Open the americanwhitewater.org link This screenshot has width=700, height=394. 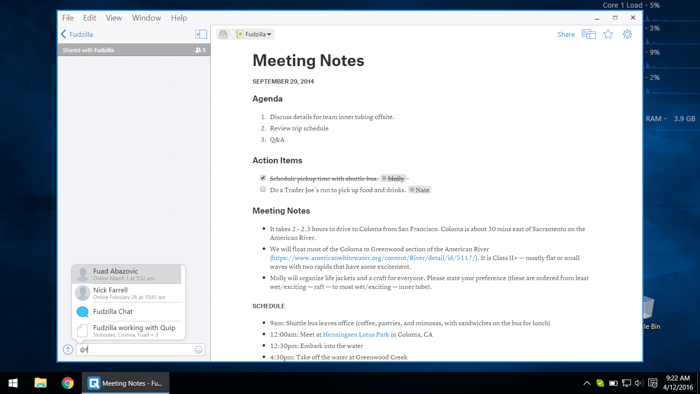[x=373, y=257]
